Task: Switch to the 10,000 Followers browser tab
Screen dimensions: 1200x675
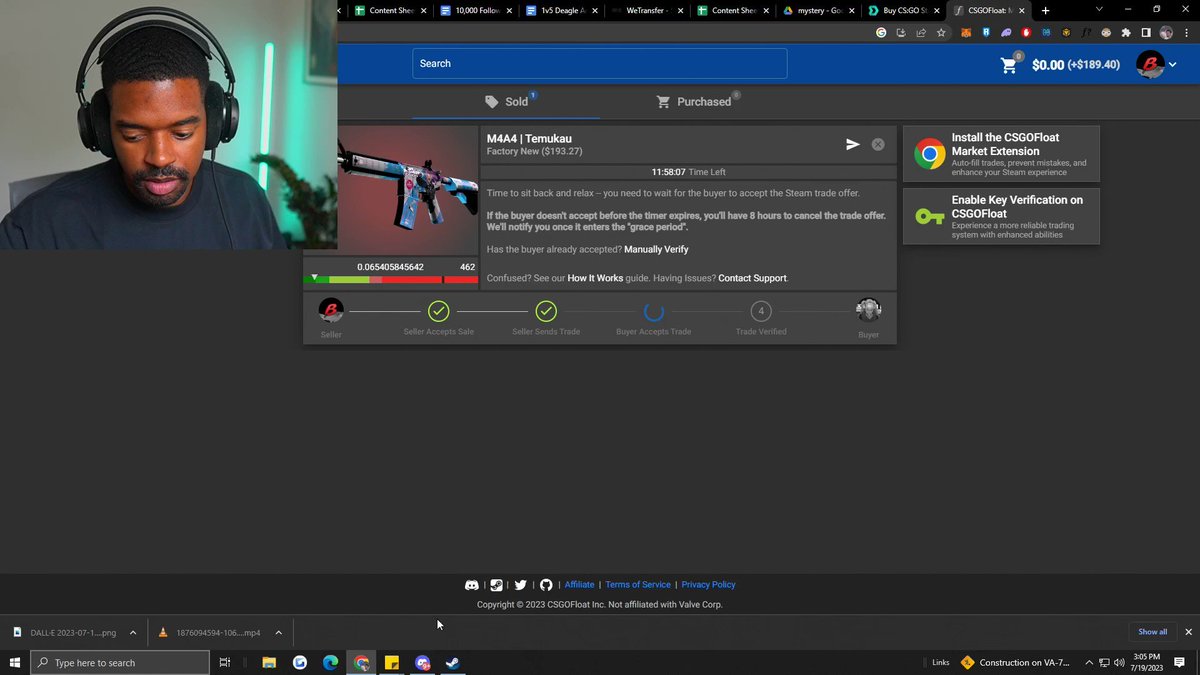Action: (x=475, y=10)
